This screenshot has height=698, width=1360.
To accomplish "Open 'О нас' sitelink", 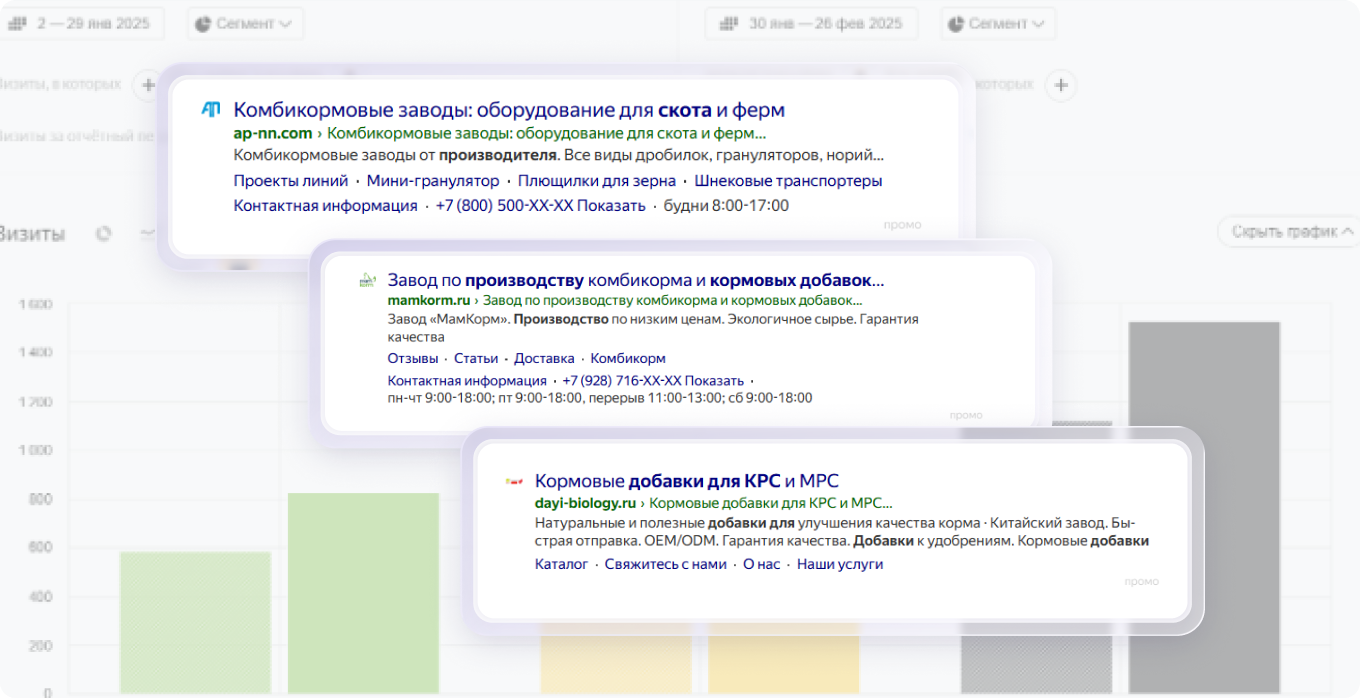I will 761,564.
